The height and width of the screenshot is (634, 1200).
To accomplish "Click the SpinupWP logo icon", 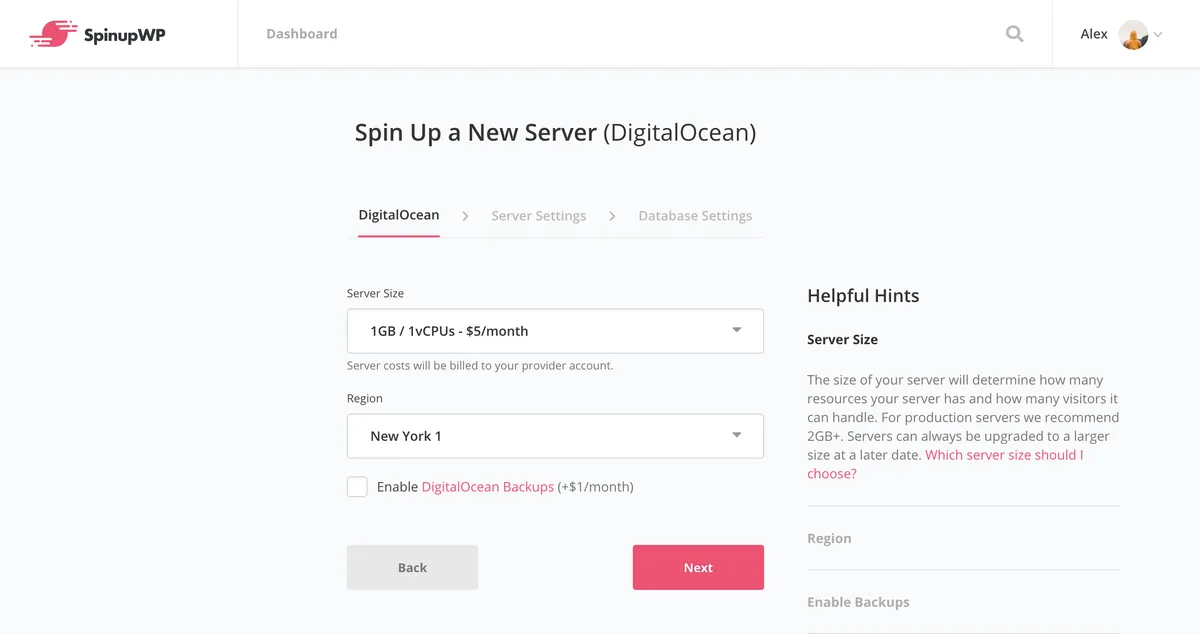I will (x=53, y=34).
